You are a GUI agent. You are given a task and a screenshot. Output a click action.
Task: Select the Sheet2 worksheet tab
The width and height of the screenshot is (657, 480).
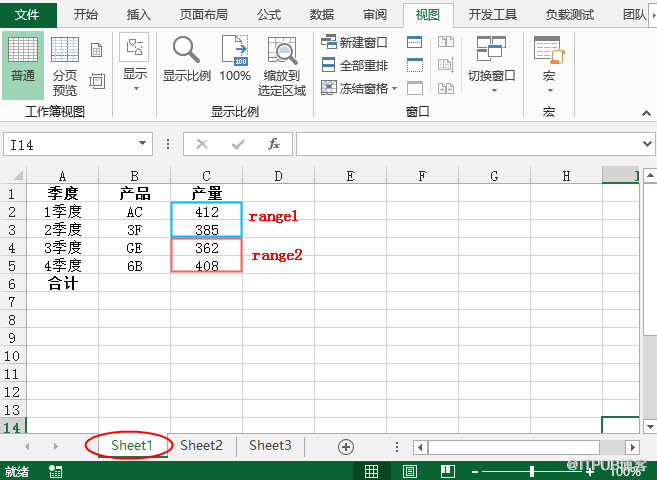pos(201,446)
